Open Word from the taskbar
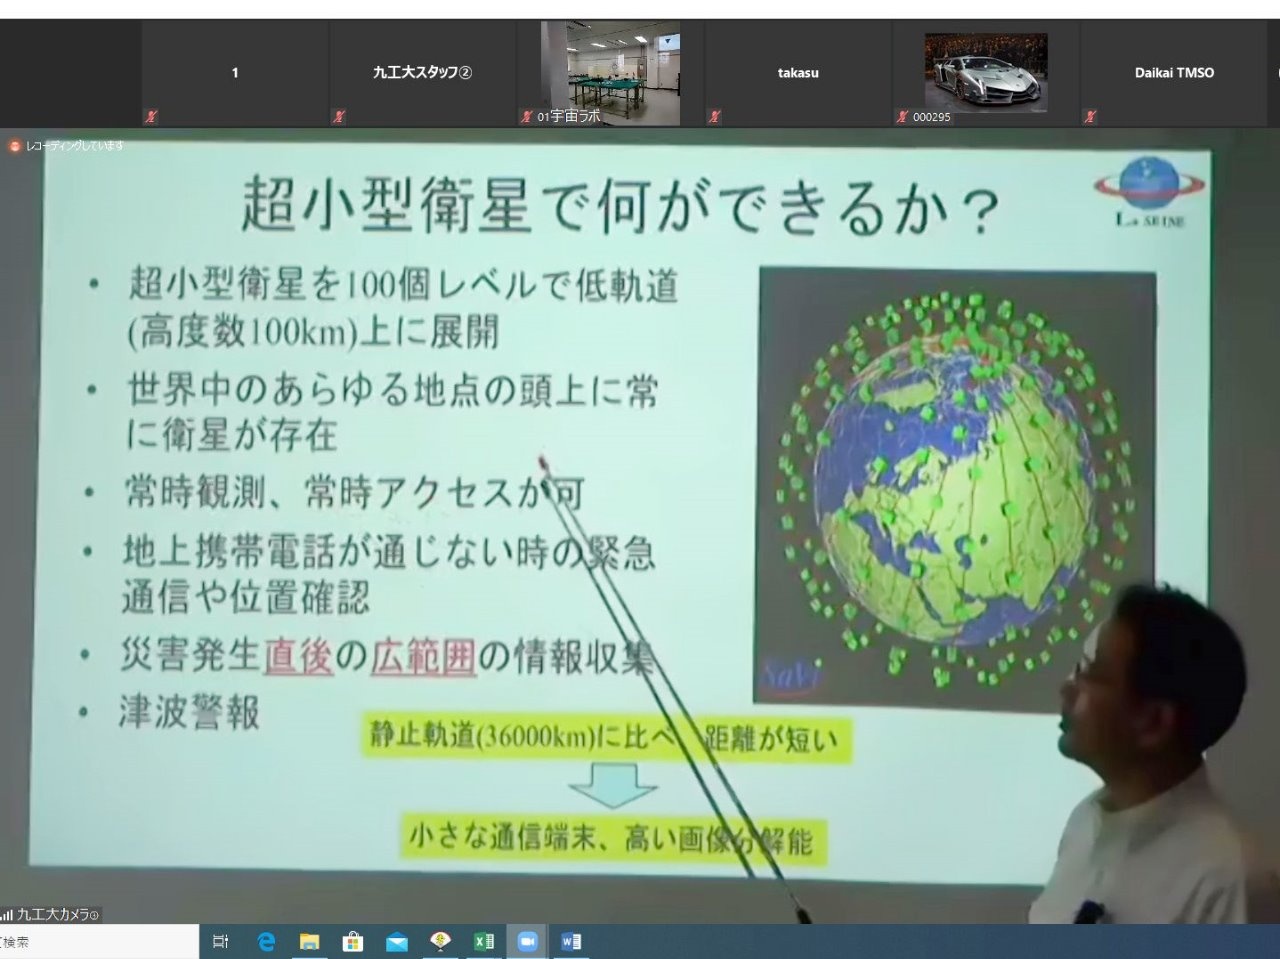Screen dimensions: 1280x959 coord(571,941)
